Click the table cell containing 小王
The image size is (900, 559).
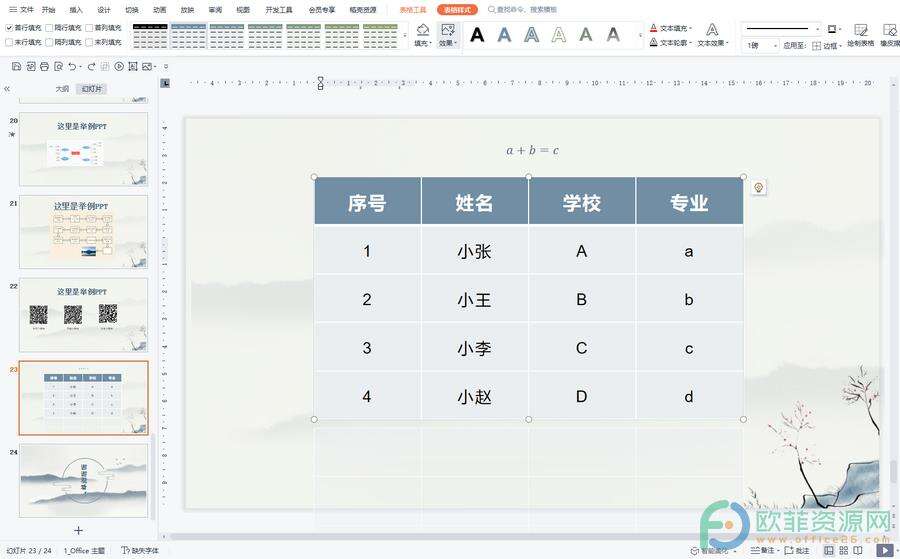tap(474, 300)
